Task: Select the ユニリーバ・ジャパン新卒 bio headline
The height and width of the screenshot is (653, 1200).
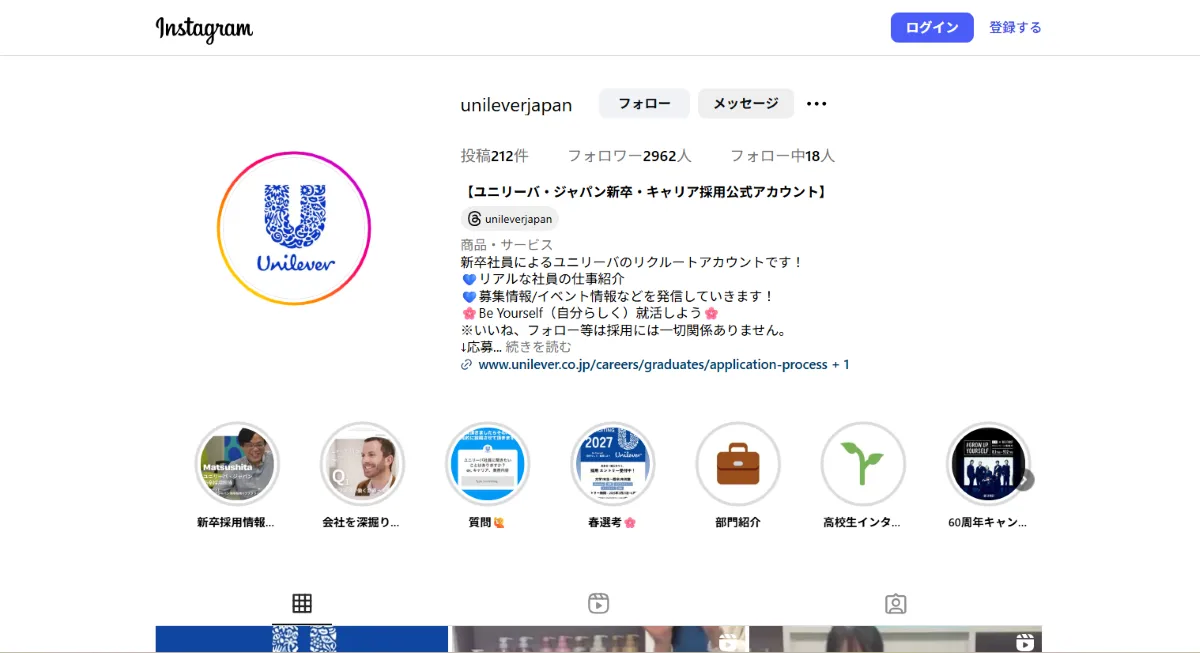Action: 645,192
